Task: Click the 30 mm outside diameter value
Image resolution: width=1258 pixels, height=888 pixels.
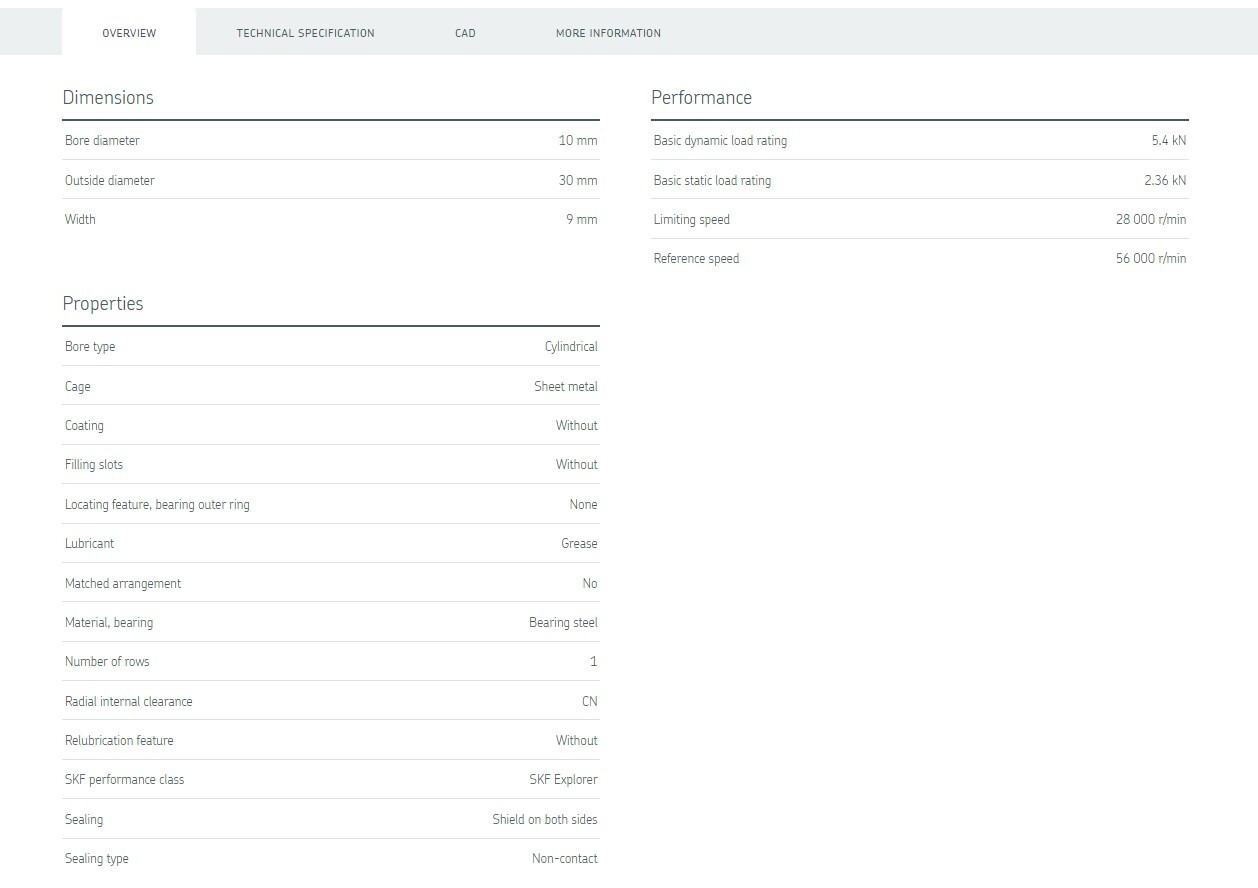Action: (578, 180)
